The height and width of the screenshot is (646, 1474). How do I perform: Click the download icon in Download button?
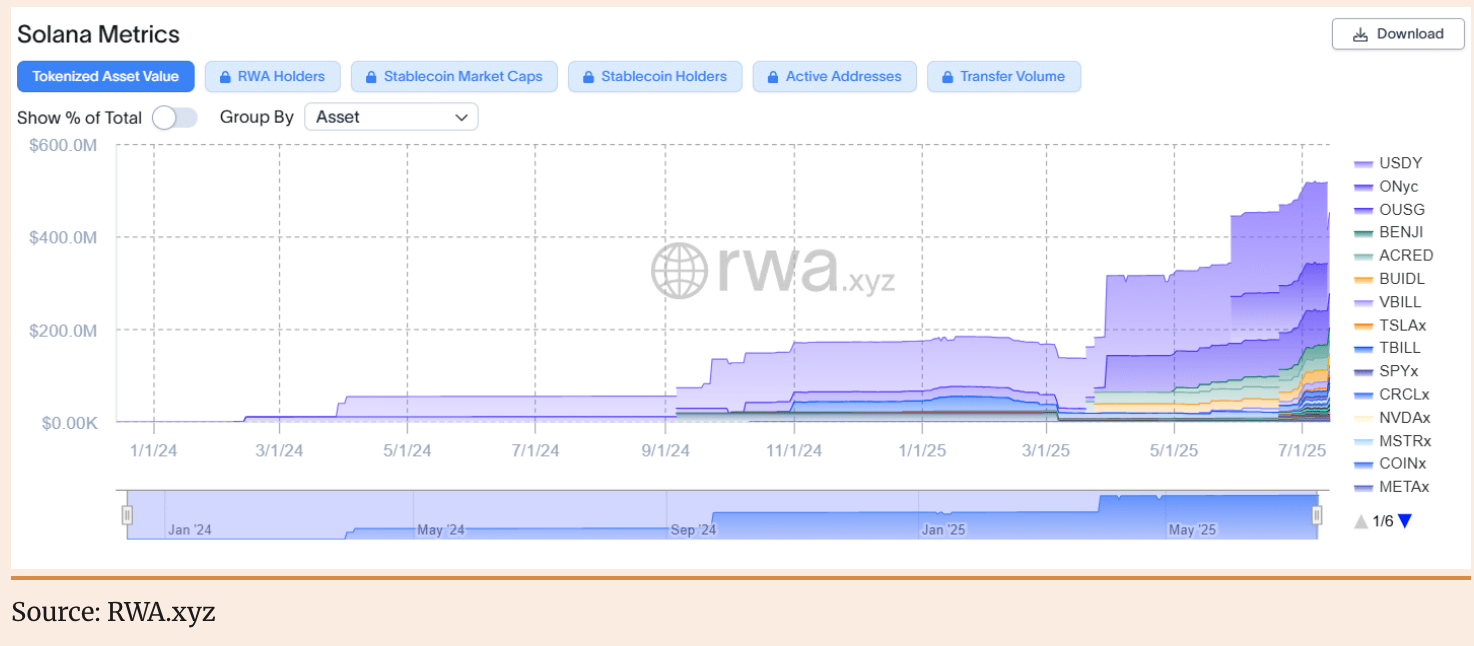tap(1360, 35)
